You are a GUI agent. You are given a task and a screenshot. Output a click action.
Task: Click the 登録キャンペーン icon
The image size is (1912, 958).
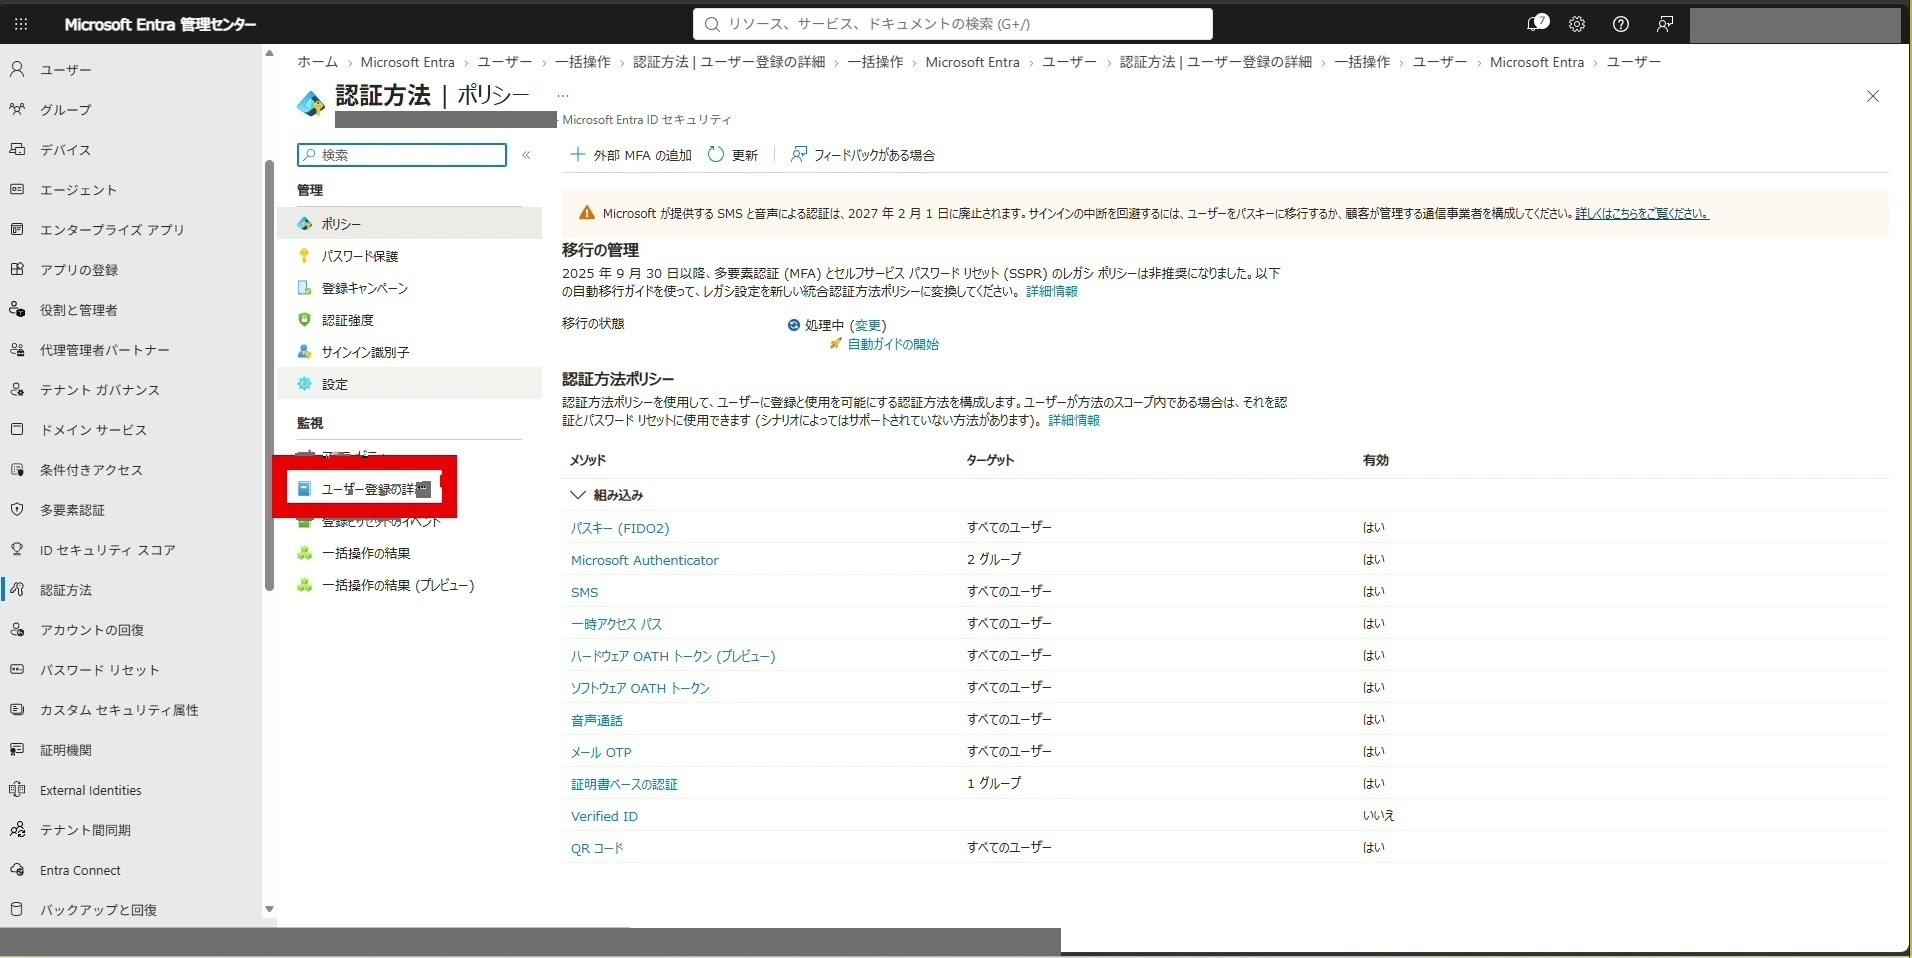[305, 288]
